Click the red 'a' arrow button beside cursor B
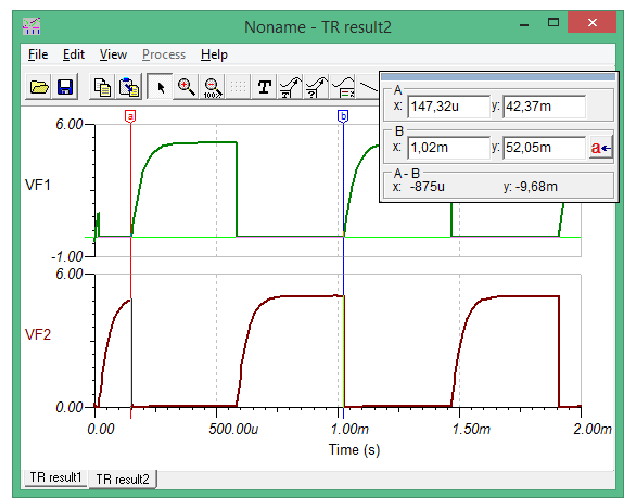 click(601, 148)
